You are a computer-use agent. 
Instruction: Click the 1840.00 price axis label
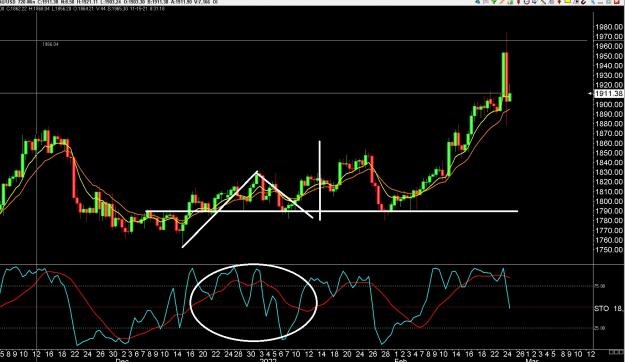coord(609,163)
